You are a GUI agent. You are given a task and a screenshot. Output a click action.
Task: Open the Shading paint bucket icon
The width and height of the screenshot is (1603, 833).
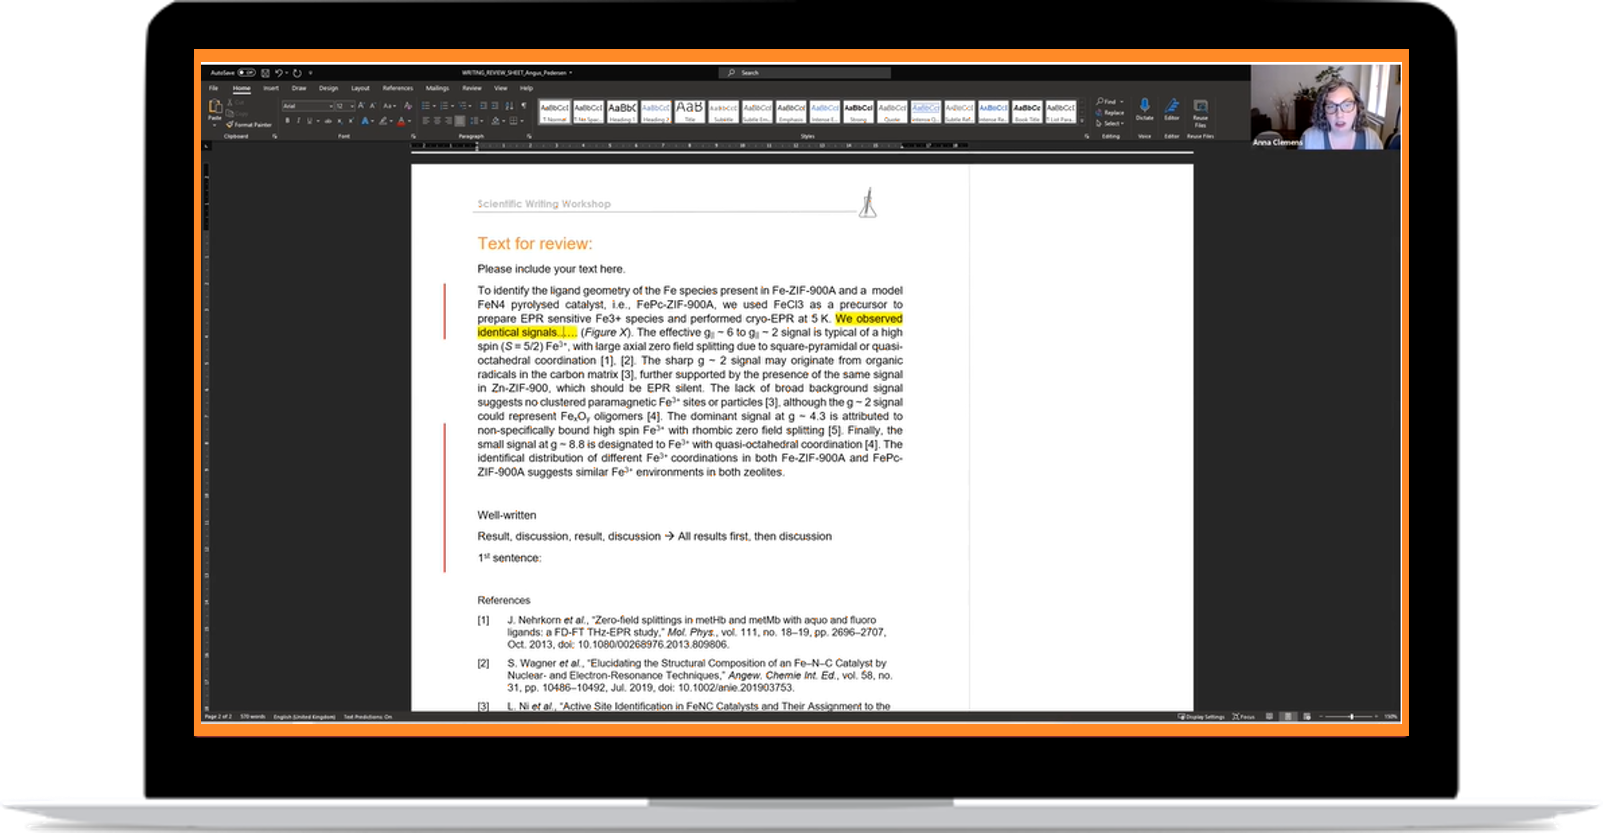497,121
